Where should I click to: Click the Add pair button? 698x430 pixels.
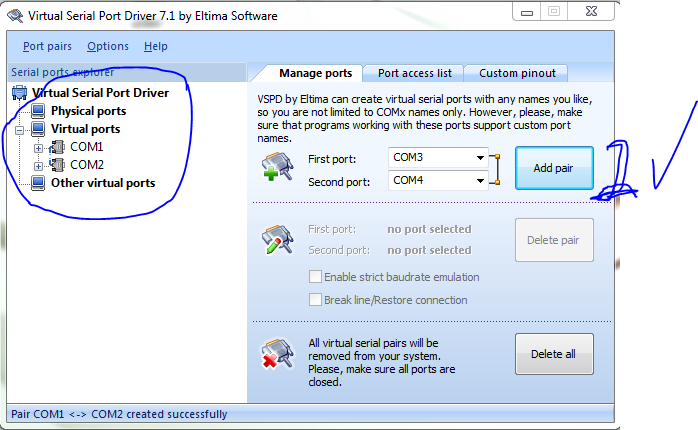554,168
